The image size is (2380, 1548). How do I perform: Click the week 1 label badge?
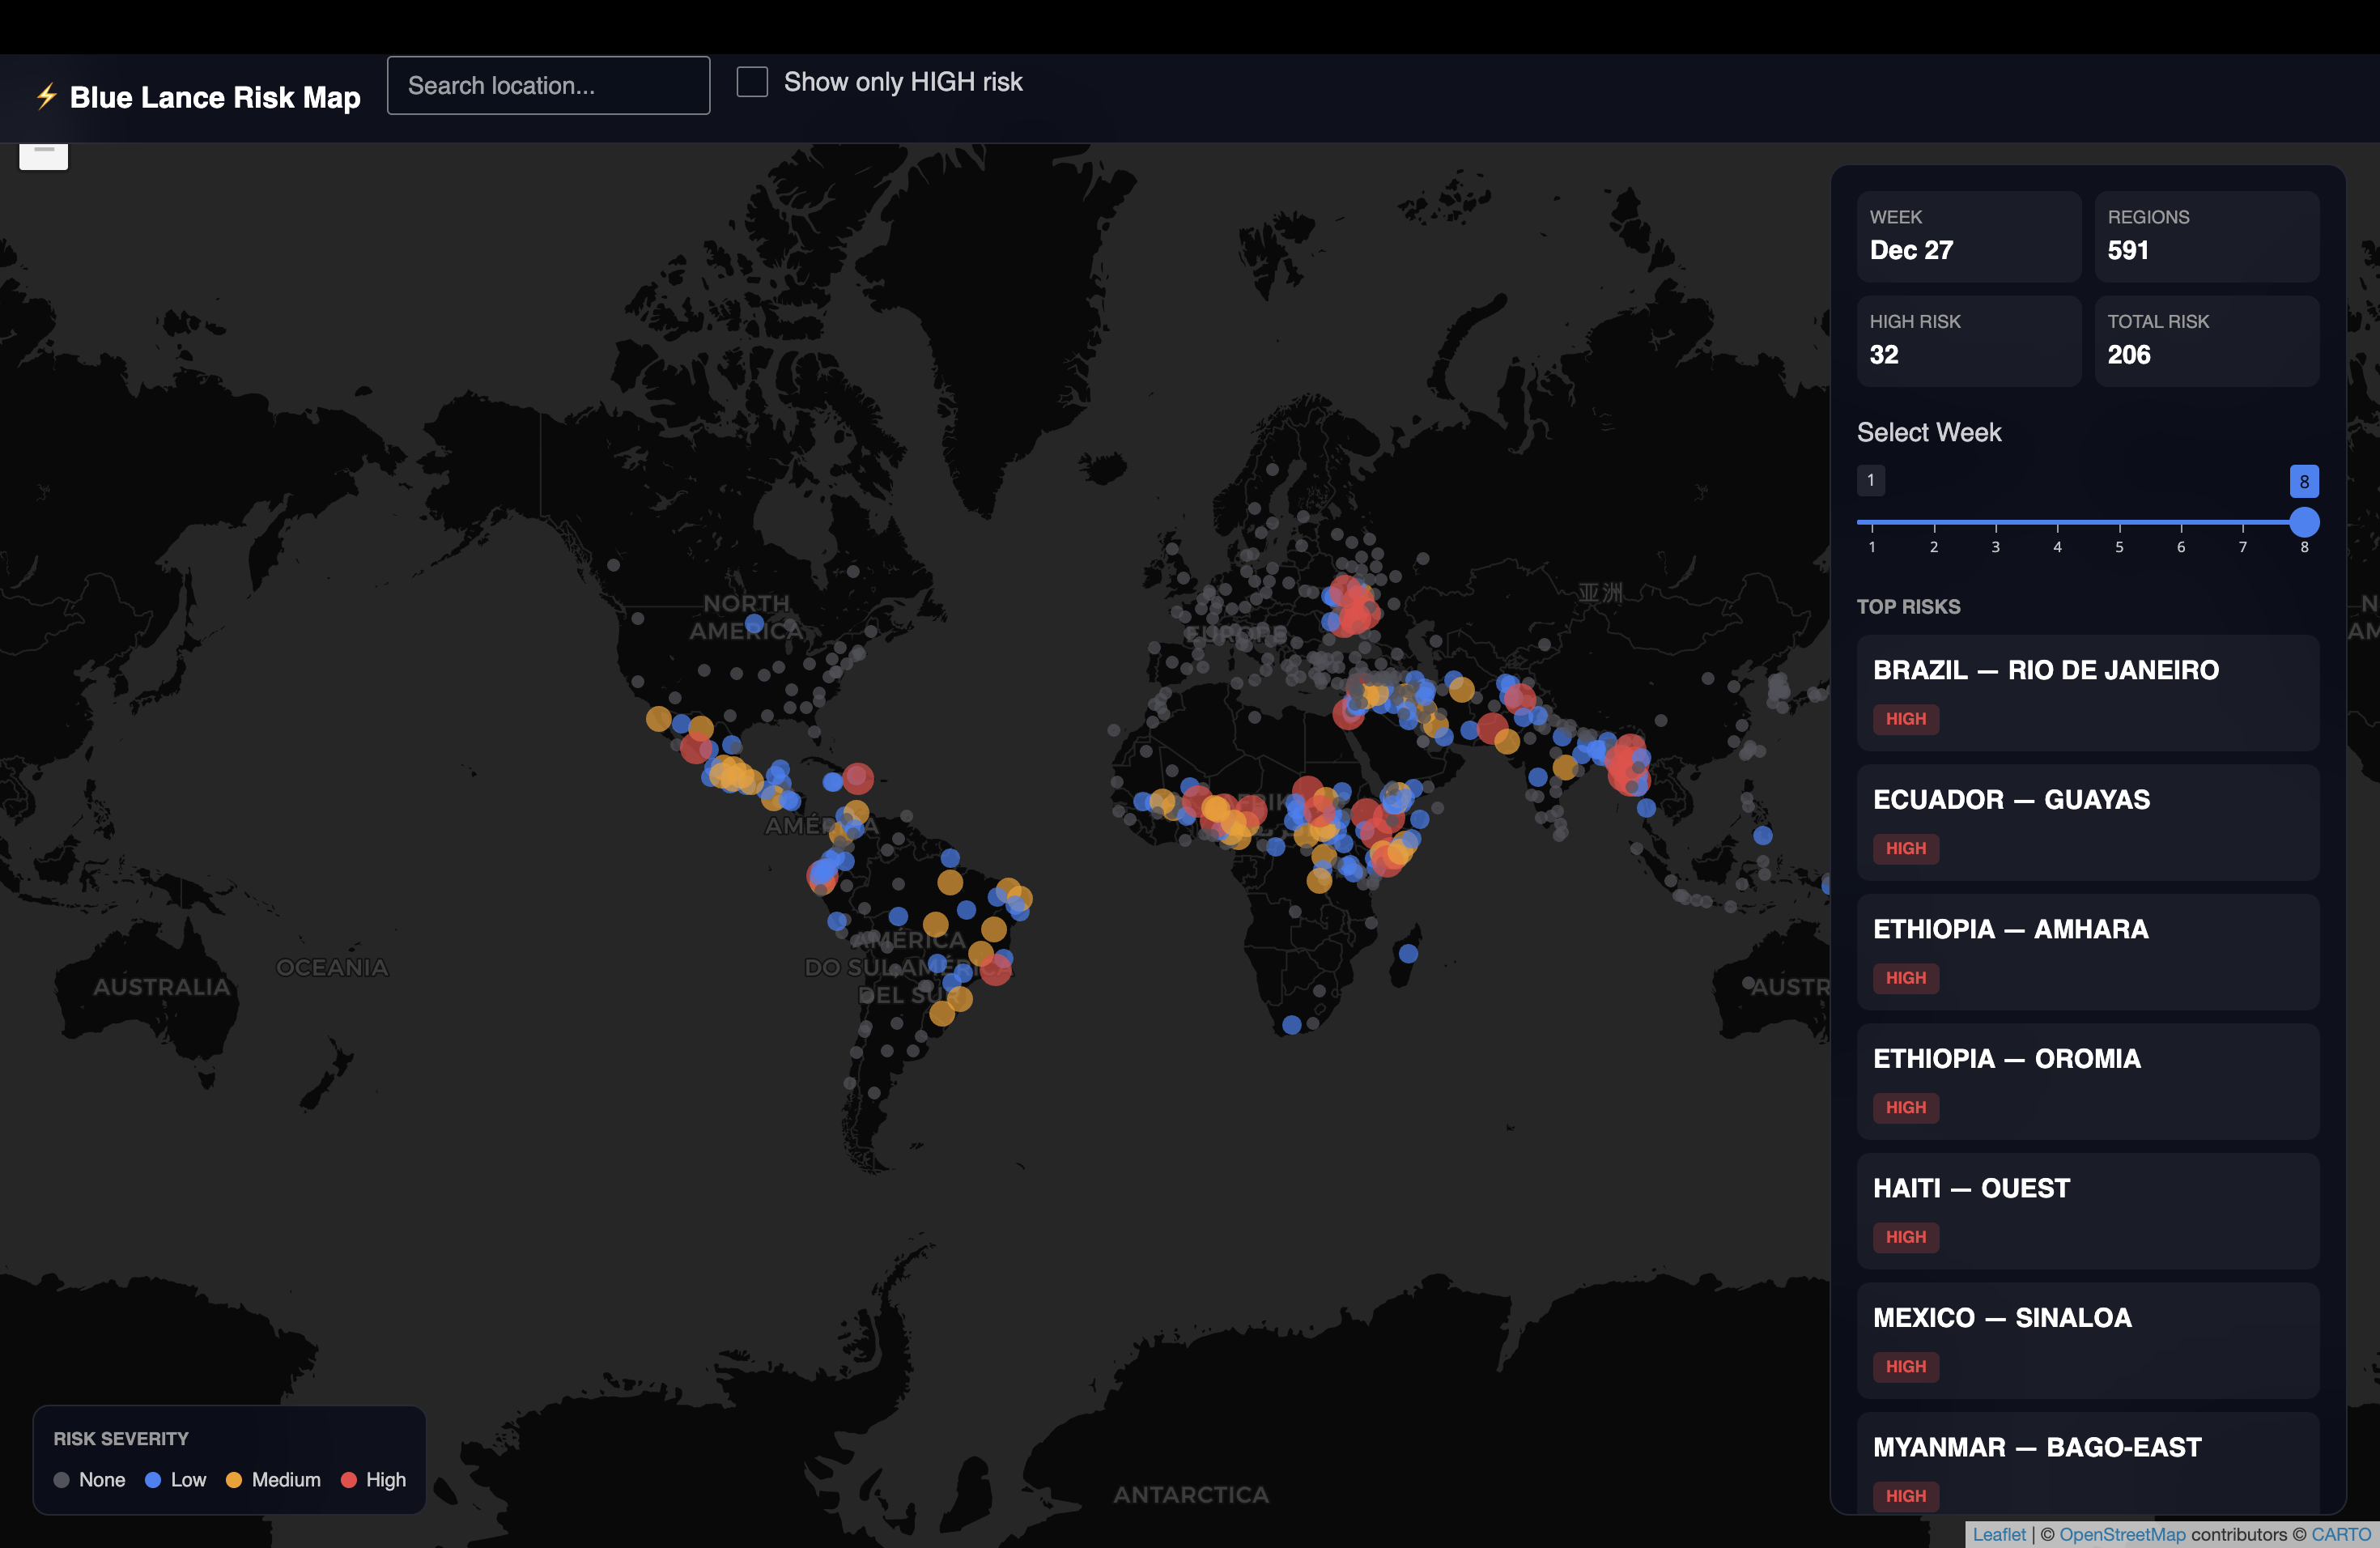[1870, 480]
